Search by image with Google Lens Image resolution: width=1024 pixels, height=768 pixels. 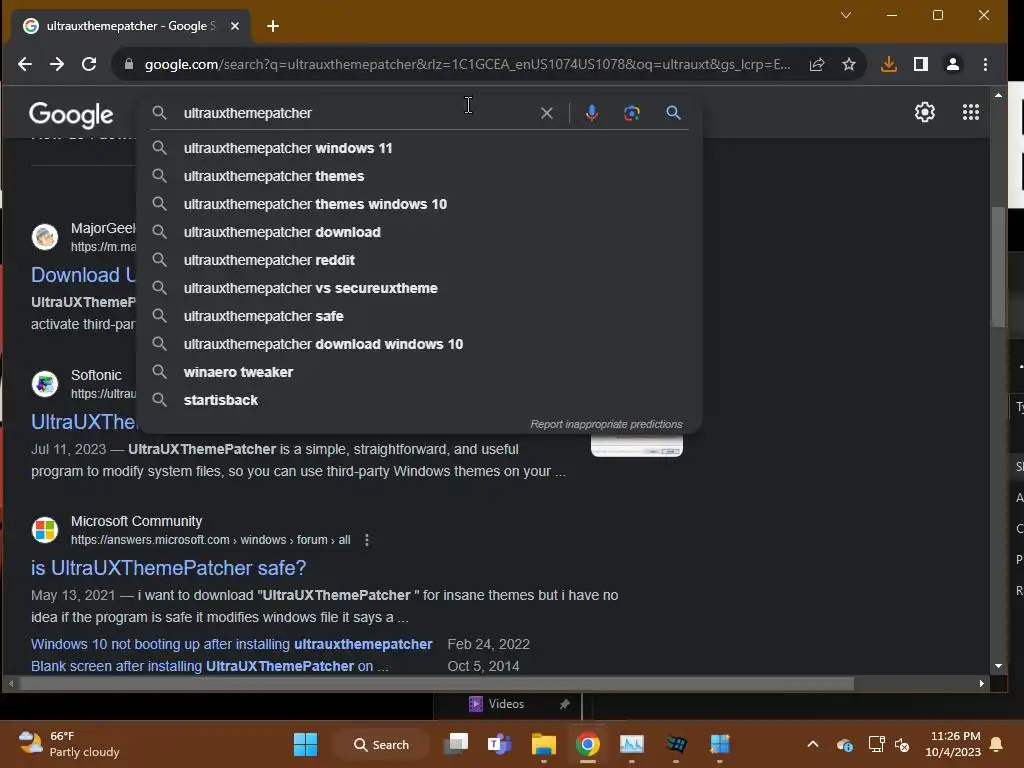(632, 113)
